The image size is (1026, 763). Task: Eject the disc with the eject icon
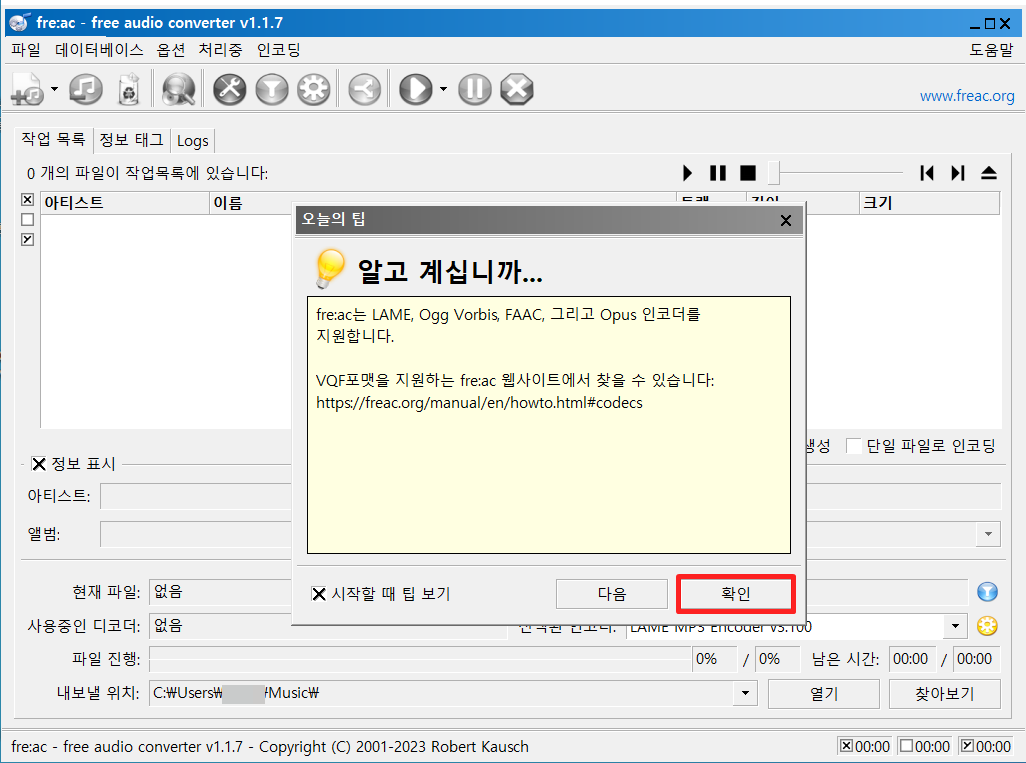point(989,173)
